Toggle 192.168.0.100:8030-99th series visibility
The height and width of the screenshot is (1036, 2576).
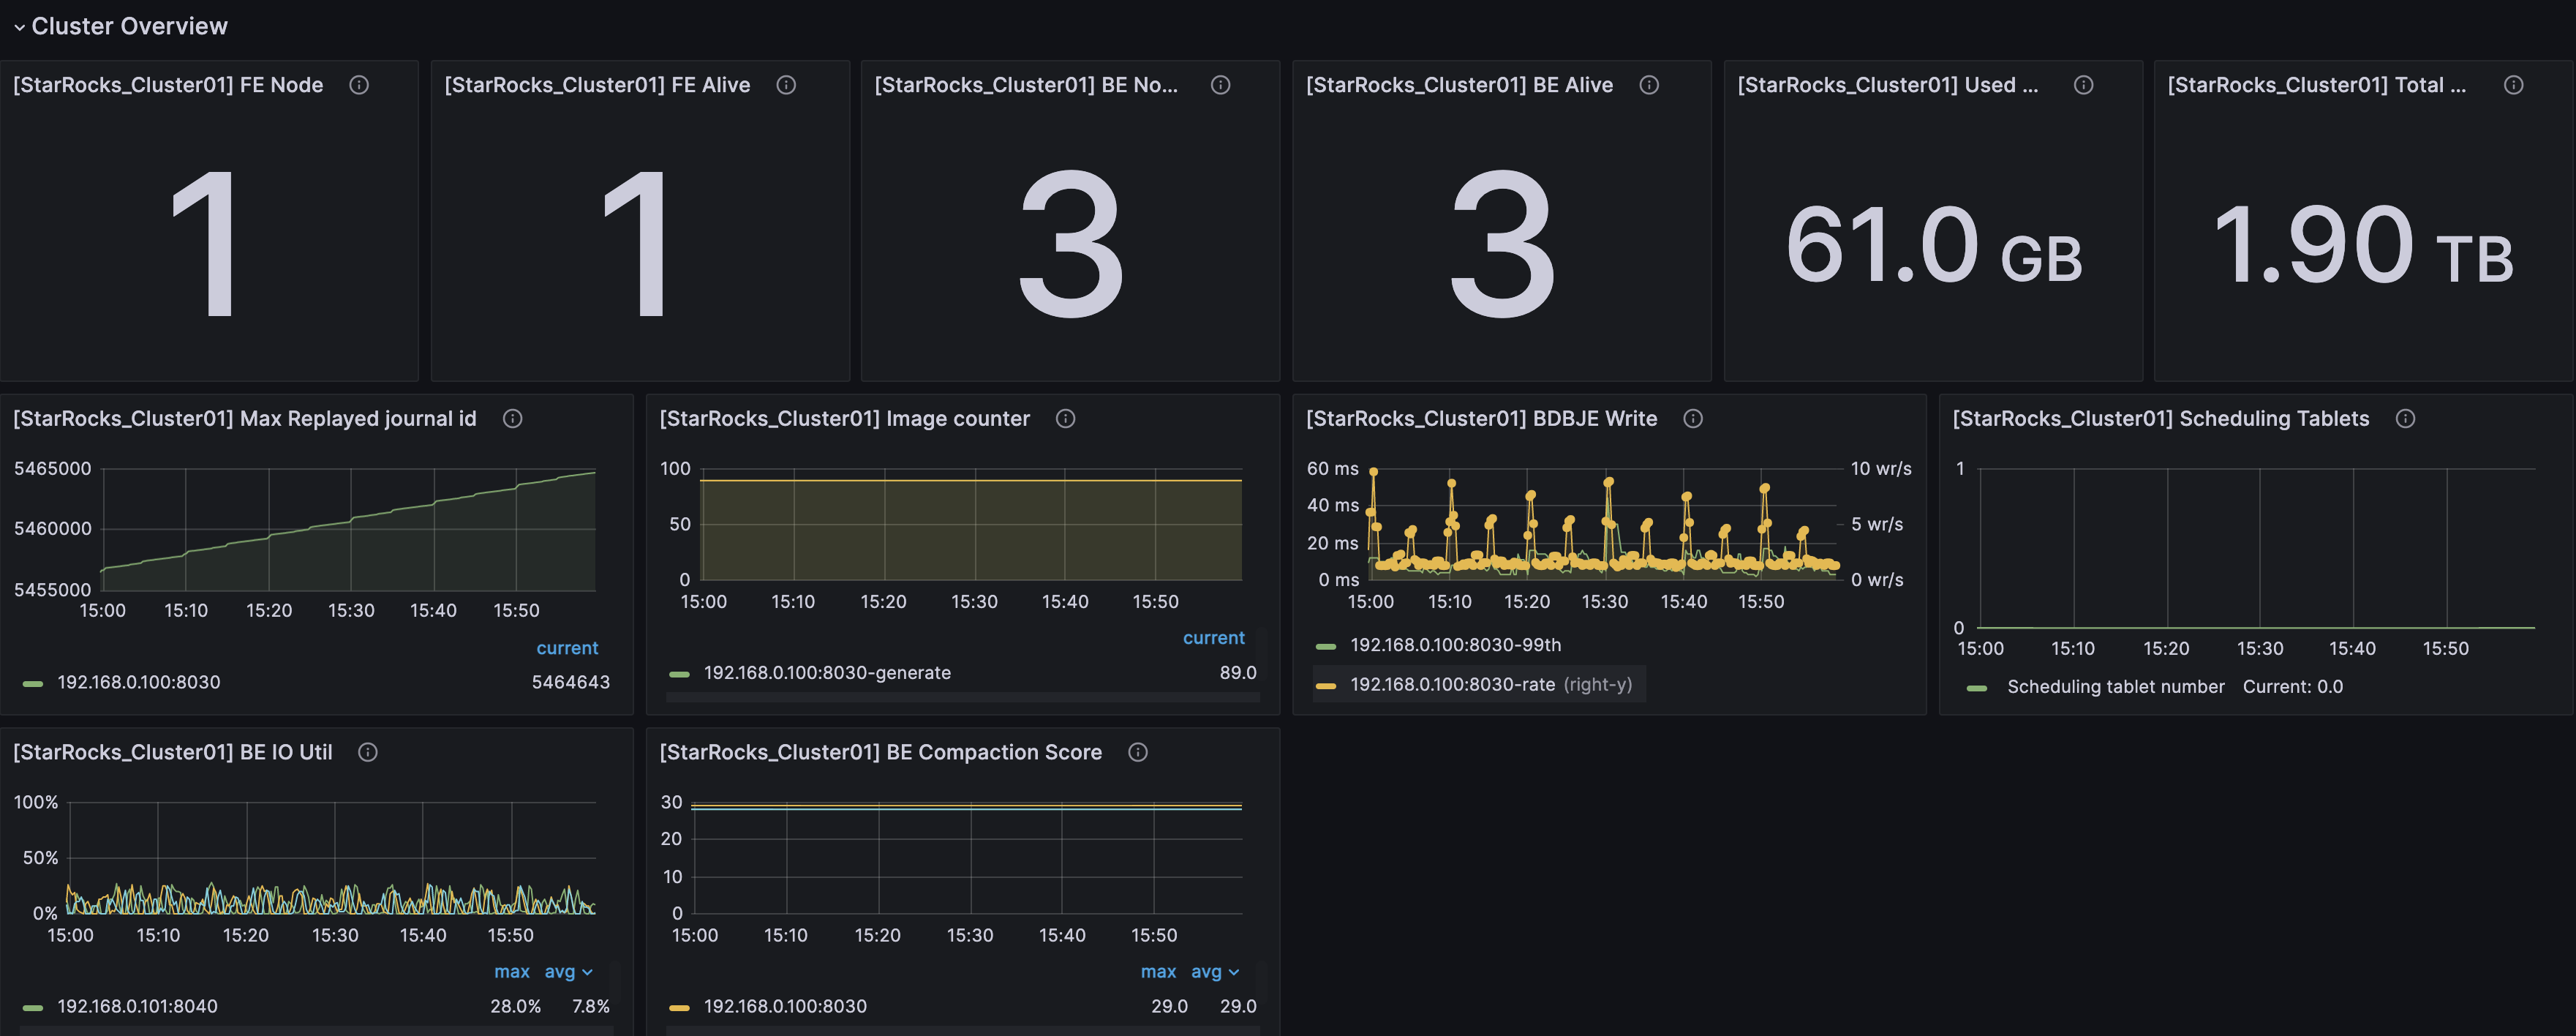coord(1455,645)
